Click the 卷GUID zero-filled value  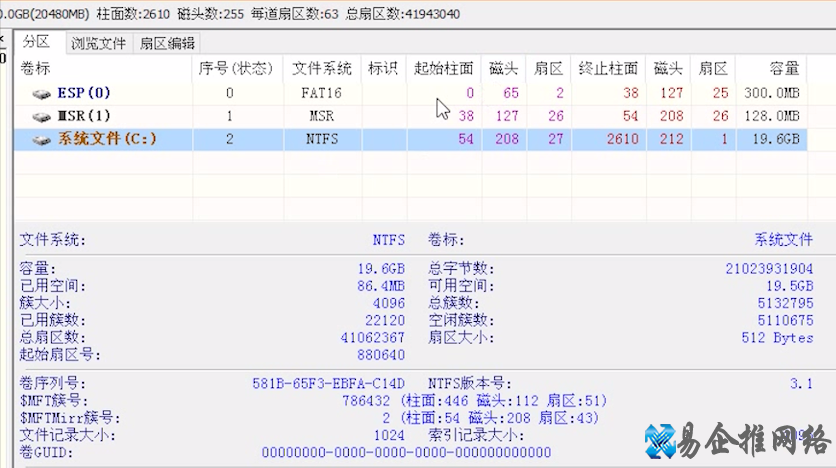(406, 453)
